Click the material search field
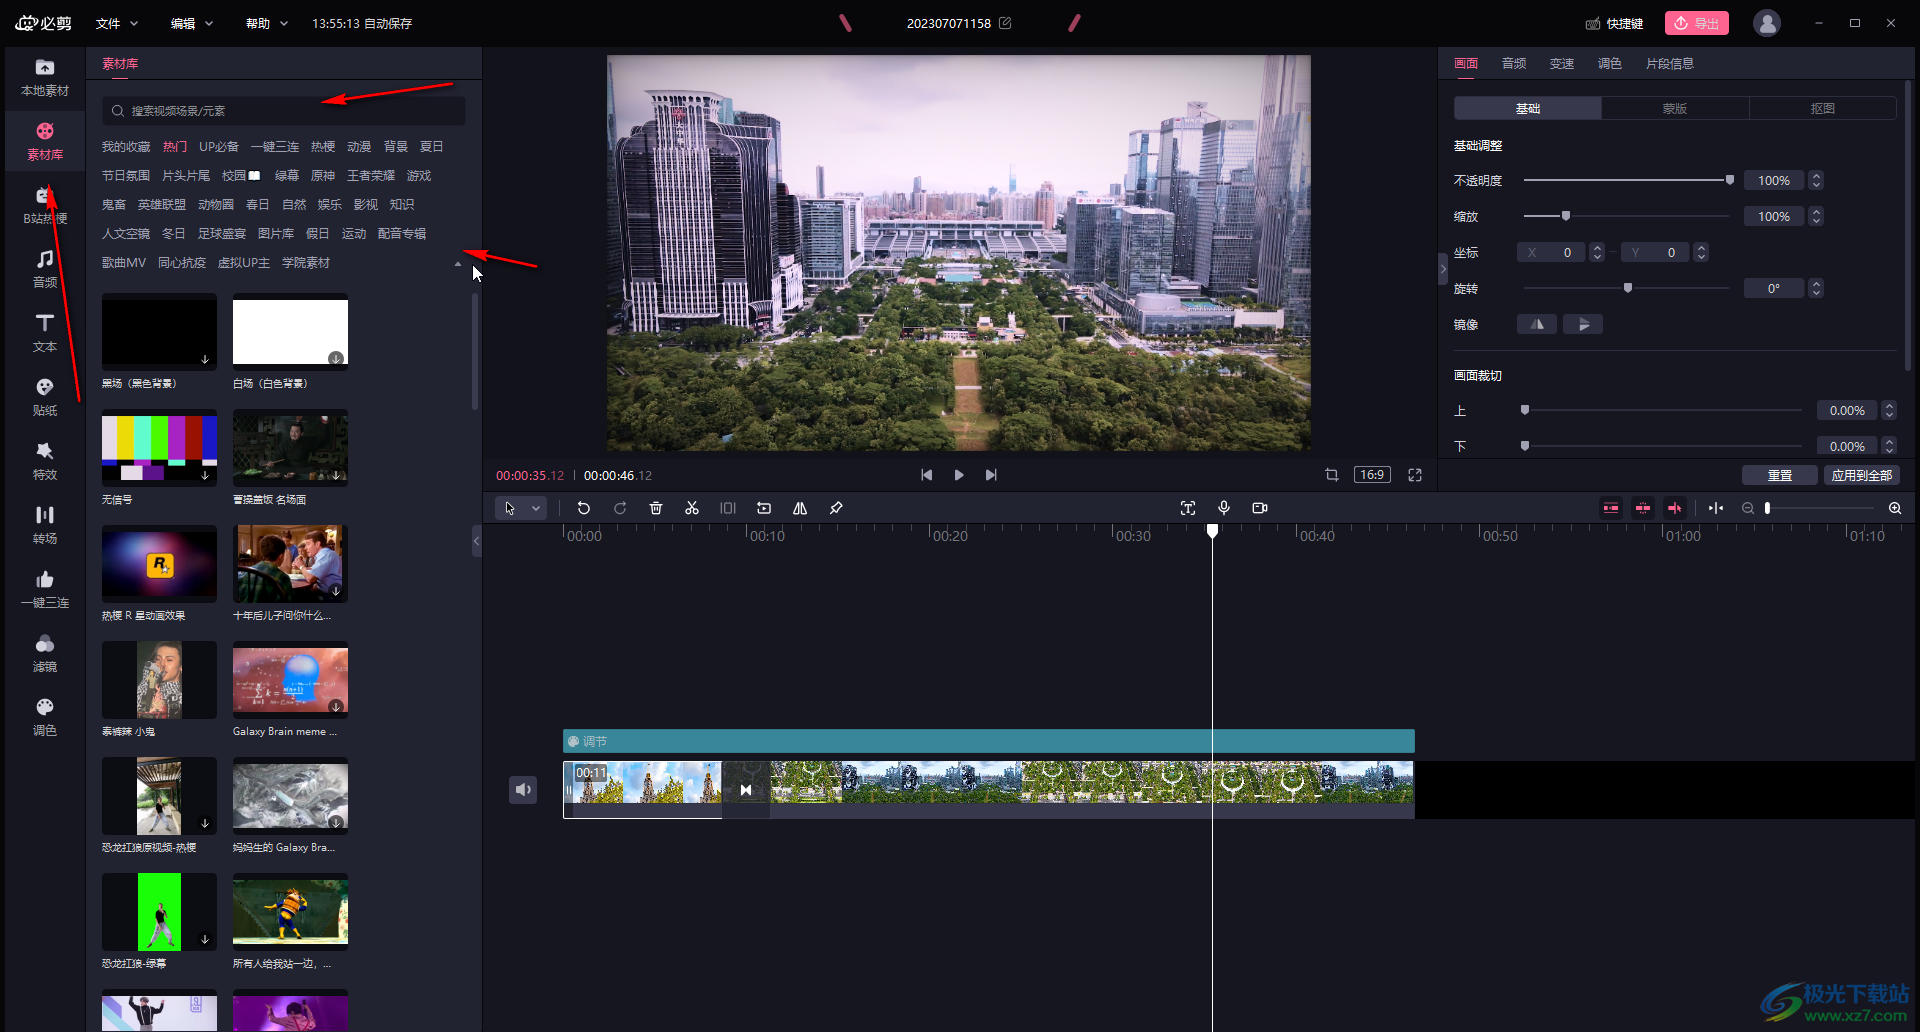 tap(284, 111)
